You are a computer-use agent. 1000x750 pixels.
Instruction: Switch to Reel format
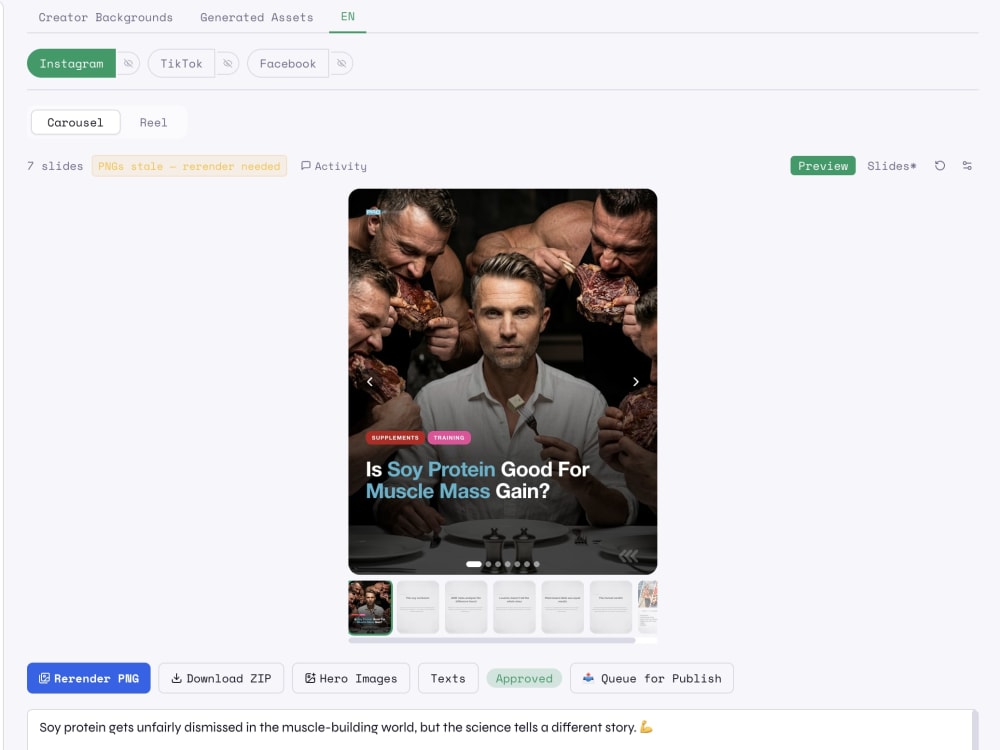coord(153,122)
